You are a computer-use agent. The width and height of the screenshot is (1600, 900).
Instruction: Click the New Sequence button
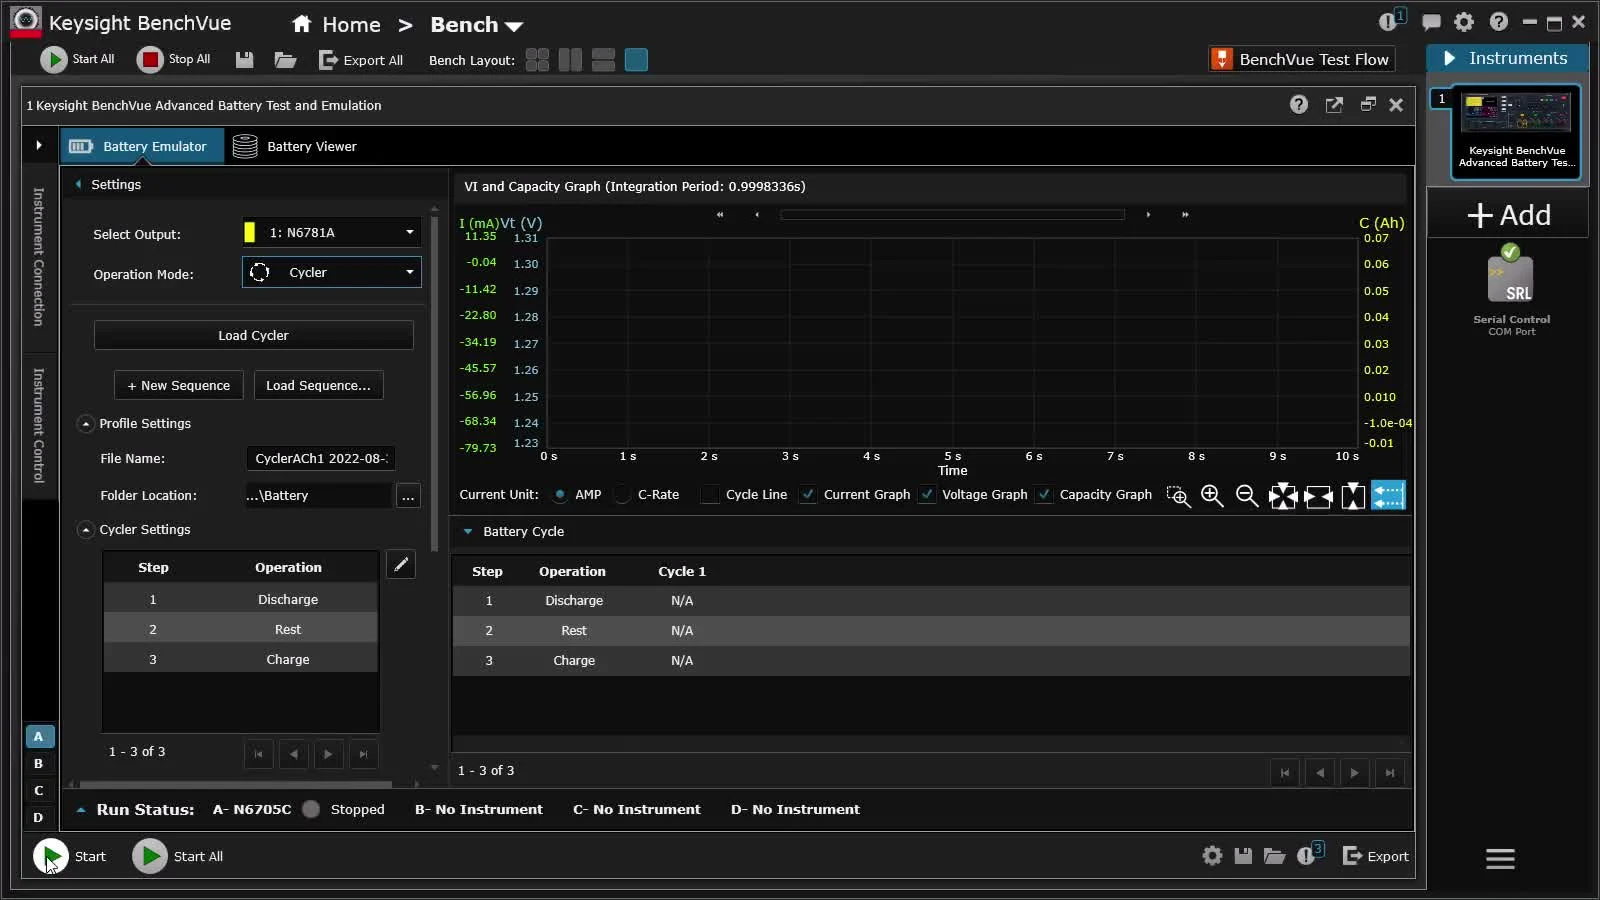click(x=179, y=386)
